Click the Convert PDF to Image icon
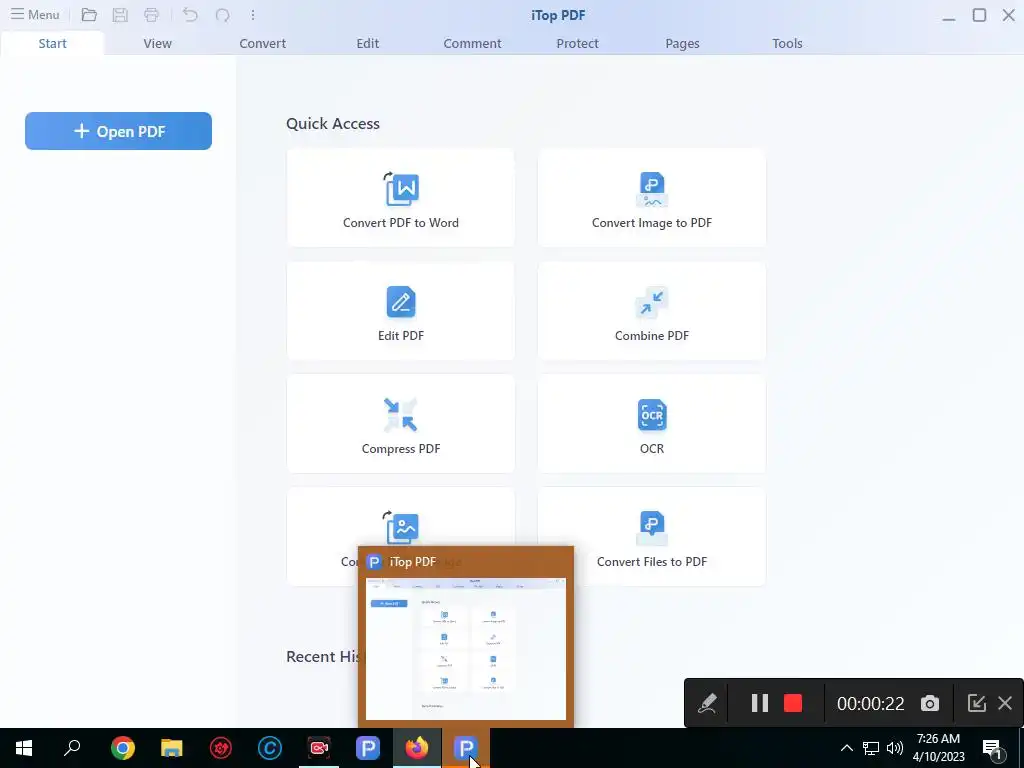Image resolution: width=1024 pixels, height=768 pixels. [401, 526]
